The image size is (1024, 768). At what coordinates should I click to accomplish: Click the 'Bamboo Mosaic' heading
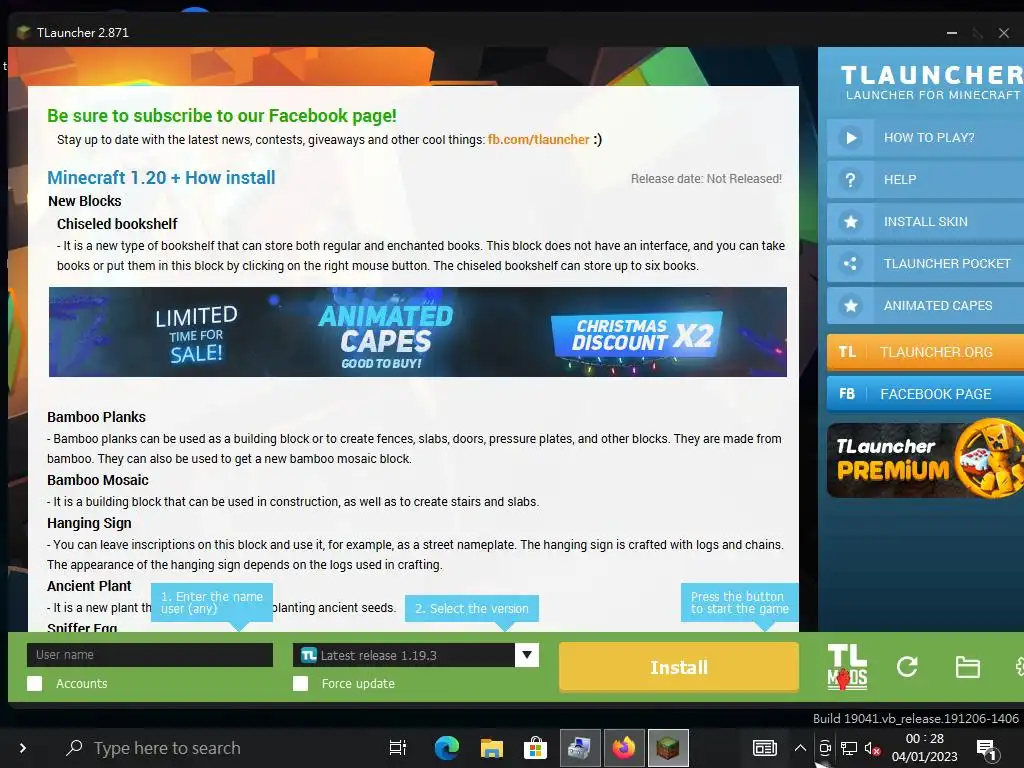(x=97, y=480)
